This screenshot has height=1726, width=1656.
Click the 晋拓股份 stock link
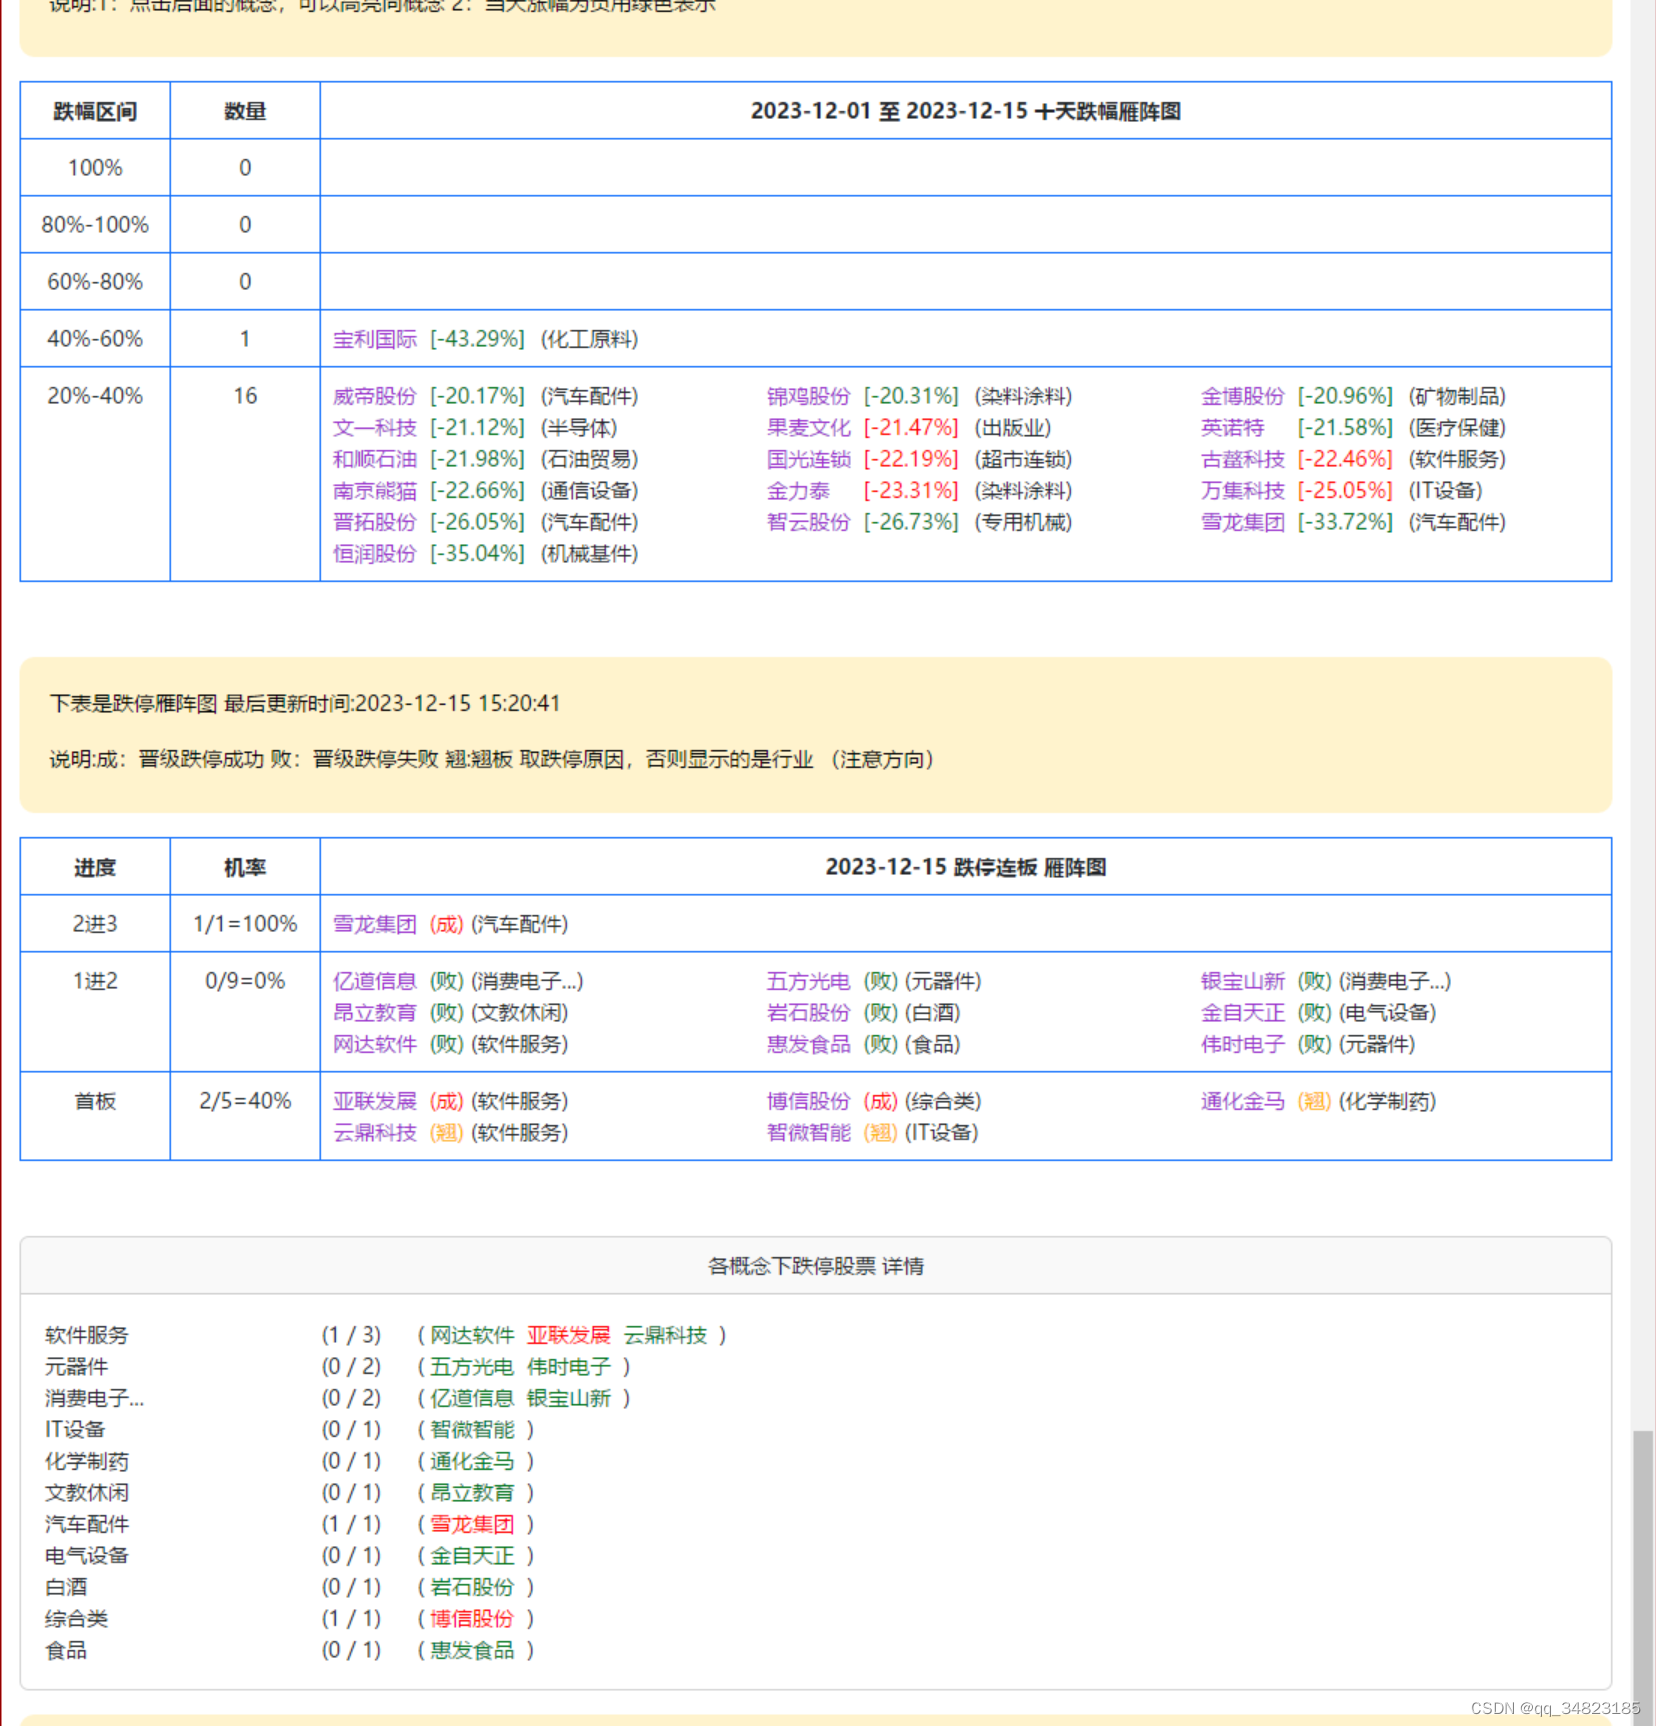coord(374,522)
